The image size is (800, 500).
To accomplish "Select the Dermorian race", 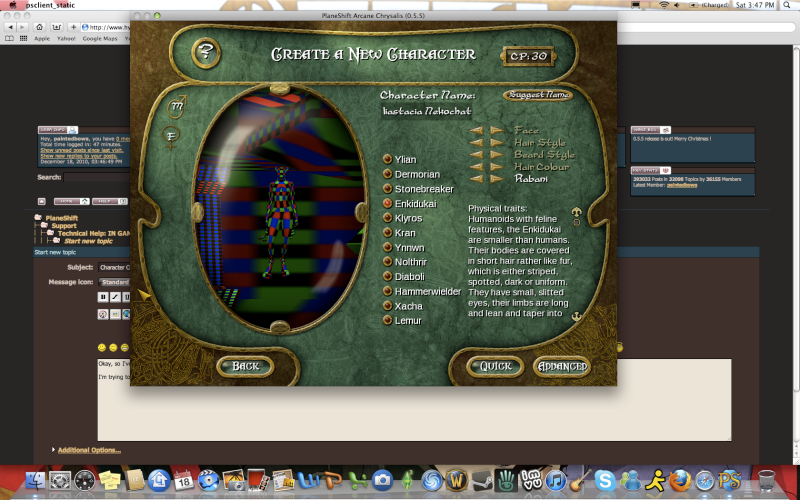I will pos(412,174).
